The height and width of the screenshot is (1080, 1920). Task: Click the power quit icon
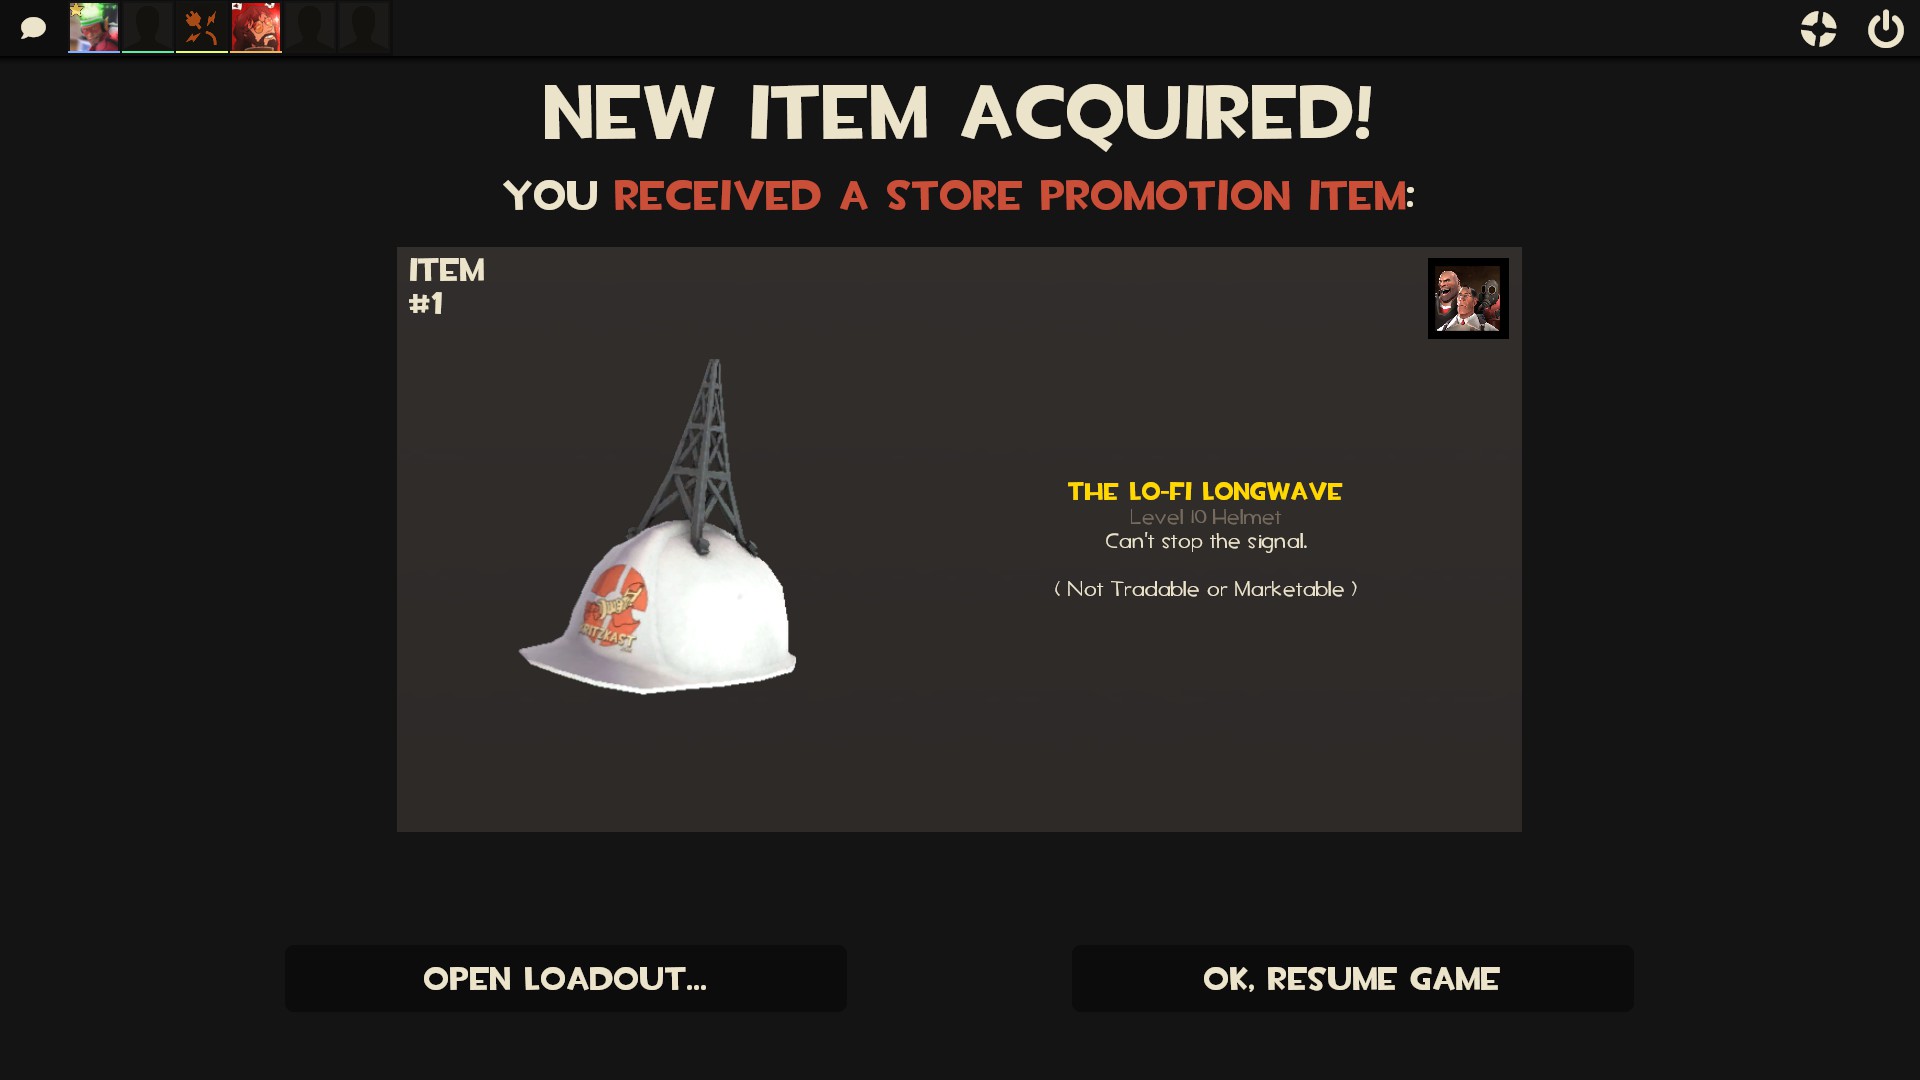tap(1886, 29)
